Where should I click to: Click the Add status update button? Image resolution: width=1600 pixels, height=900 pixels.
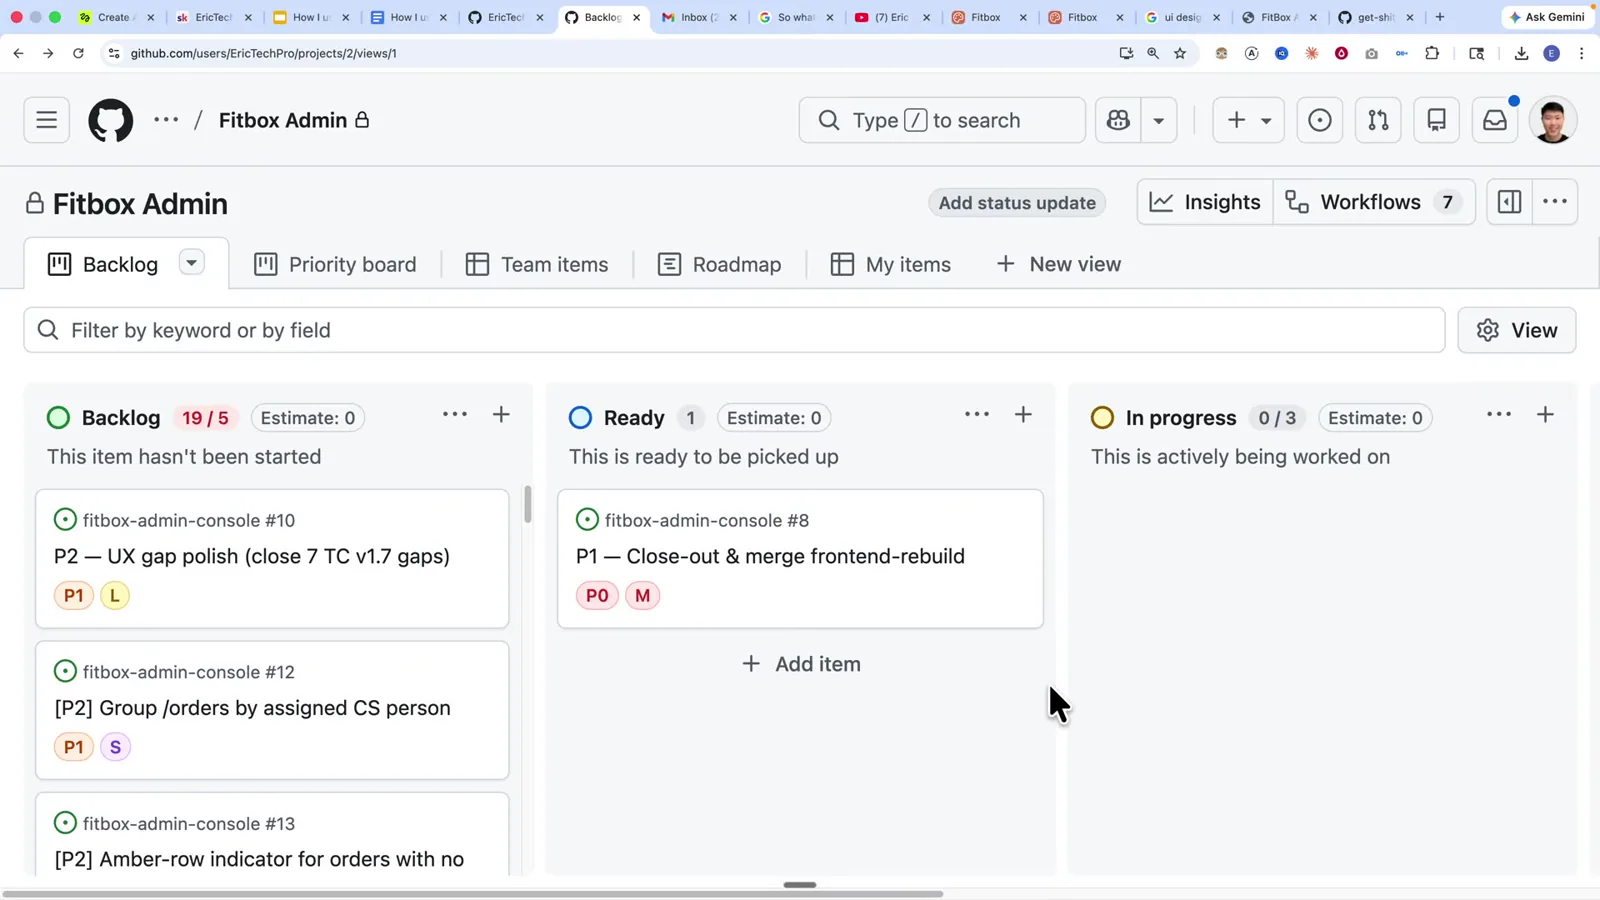pyautogui.click(x=1017, y=203)
